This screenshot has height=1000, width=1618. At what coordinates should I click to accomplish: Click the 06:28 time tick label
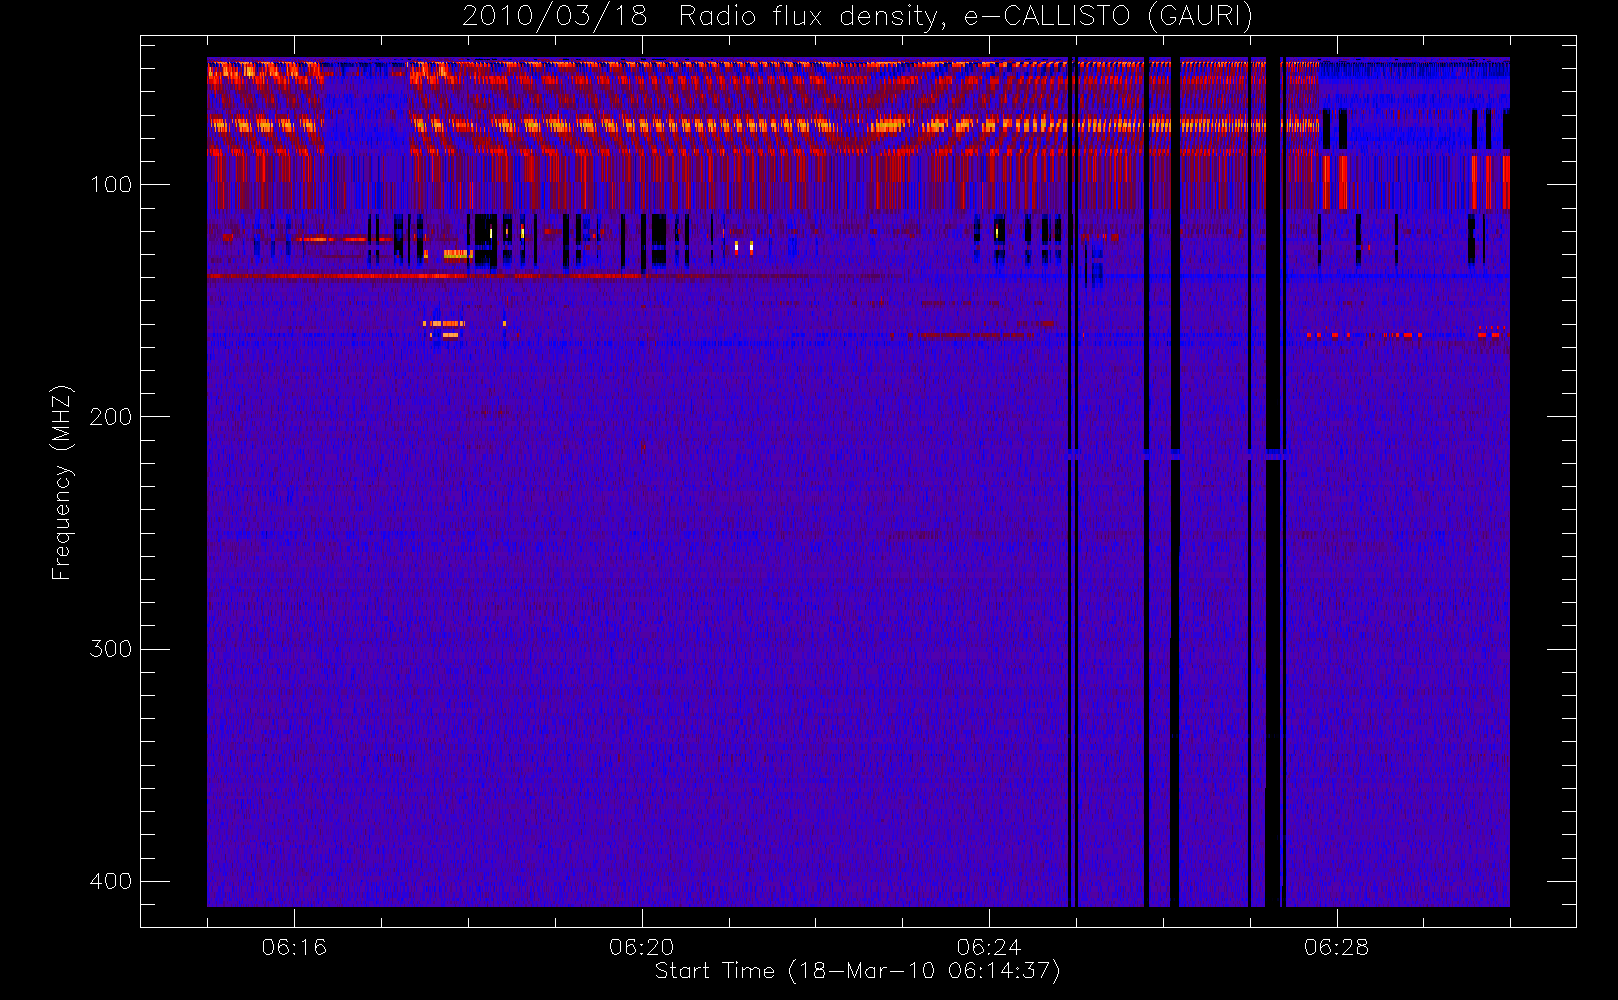[x=1336, y=947]
